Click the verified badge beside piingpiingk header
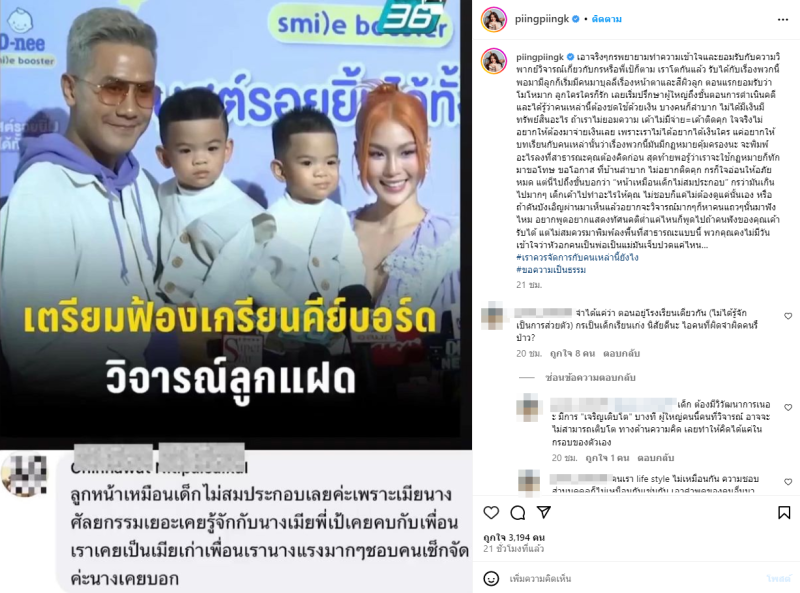Image resolution: width=800 pixels, height=593 pixels. pos(576,19)
